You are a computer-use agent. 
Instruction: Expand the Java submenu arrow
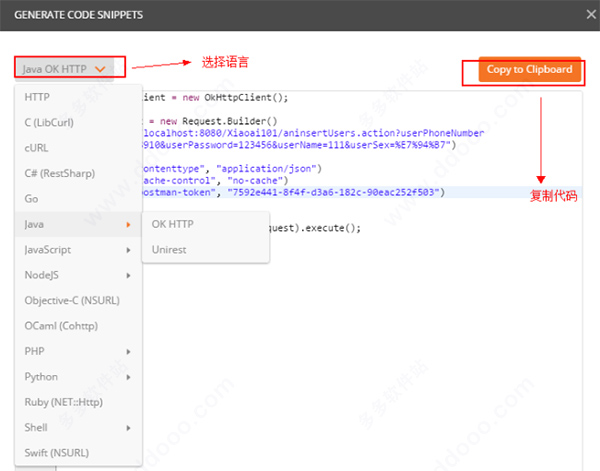coord(128,224)
